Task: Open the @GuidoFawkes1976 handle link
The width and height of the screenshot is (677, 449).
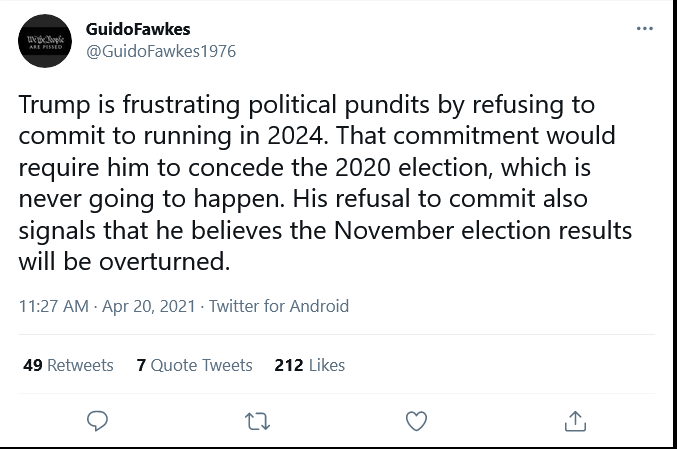Action: (x=161, y=51)
